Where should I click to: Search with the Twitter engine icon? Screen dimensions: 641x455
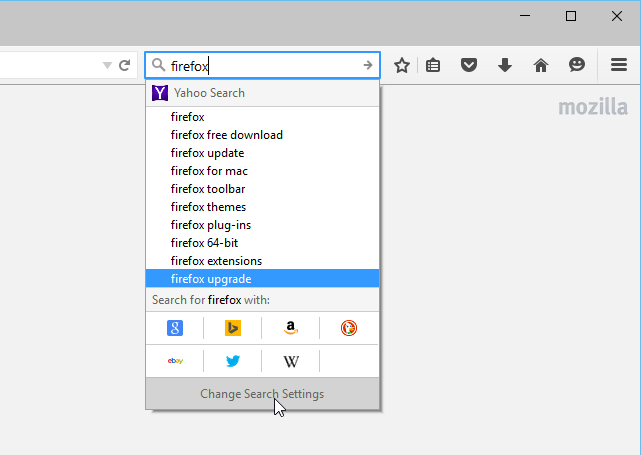(233, 361)
